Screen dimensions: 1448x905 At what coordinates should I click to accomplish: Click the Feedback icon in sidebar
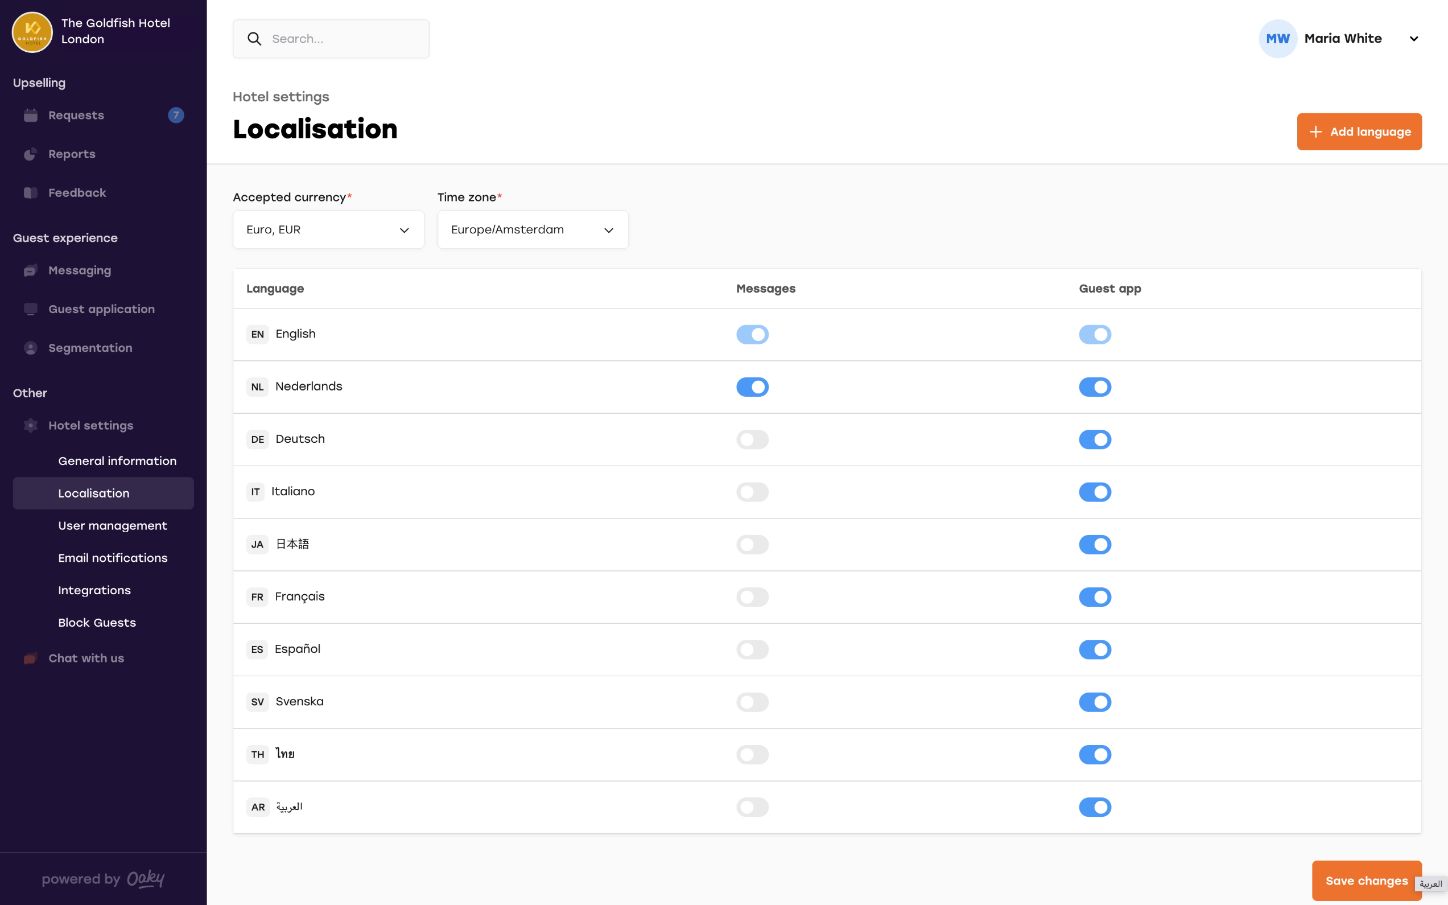pyautogui.click(x=31, y=193)
